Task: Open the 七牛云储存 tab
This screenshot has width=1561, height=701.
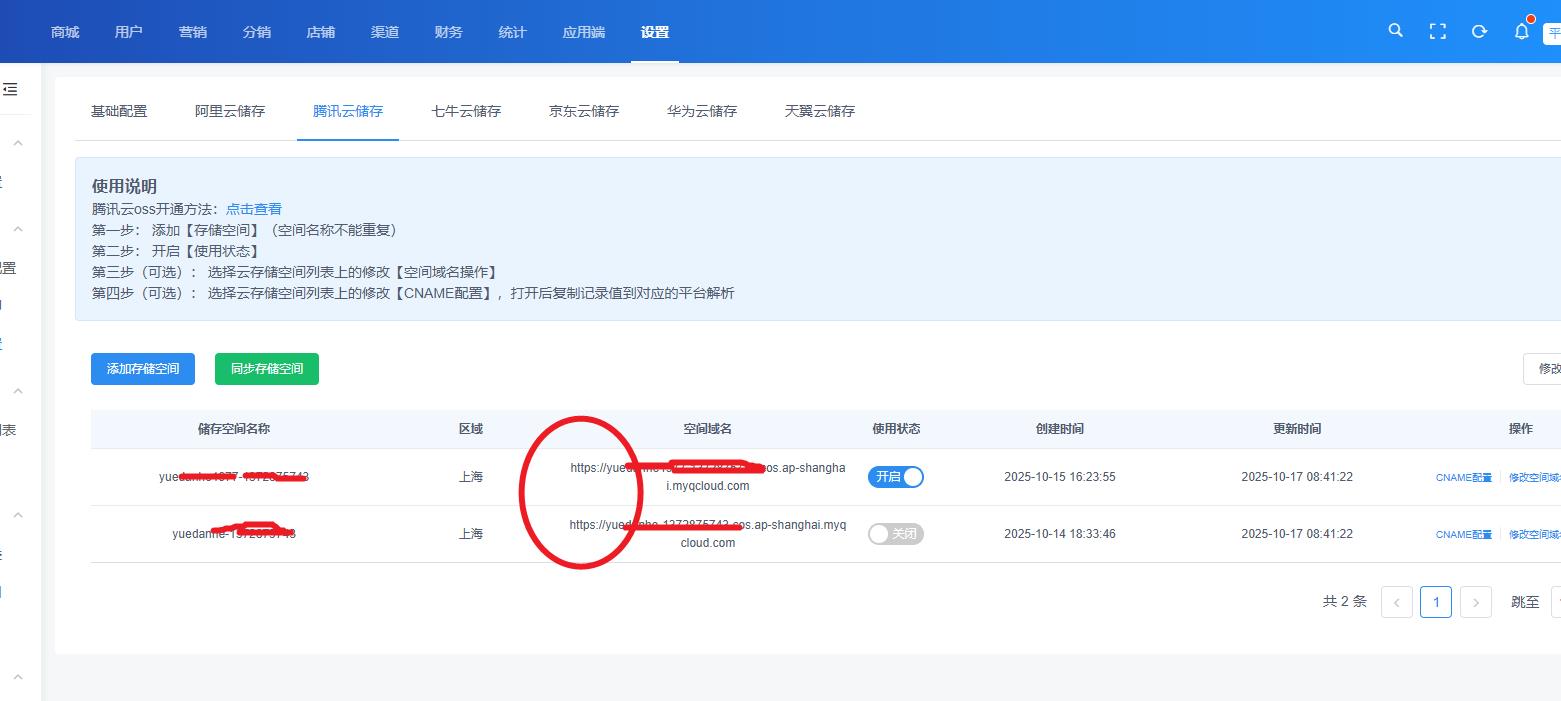Action: 466,111
